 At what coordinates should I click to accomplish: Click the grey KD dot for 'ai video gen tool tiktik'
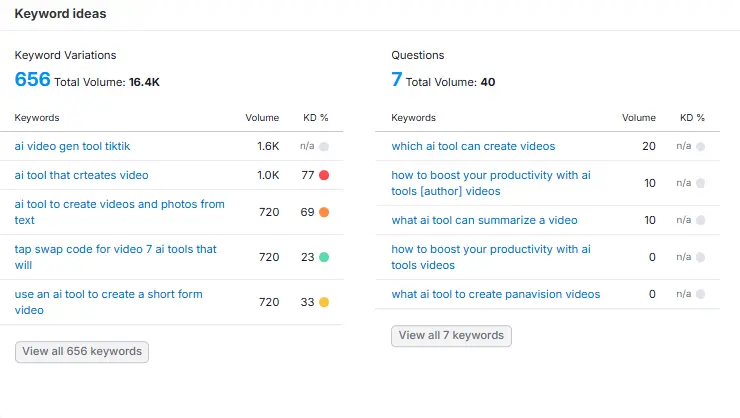[x=324, y=146]
